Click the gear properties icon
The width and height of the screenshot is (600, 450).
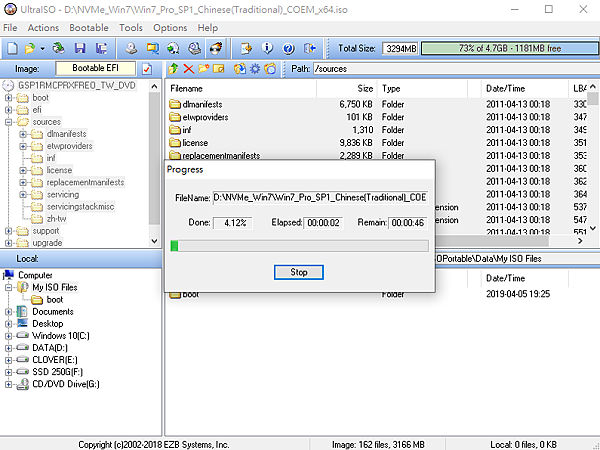[x=255, y=69]
